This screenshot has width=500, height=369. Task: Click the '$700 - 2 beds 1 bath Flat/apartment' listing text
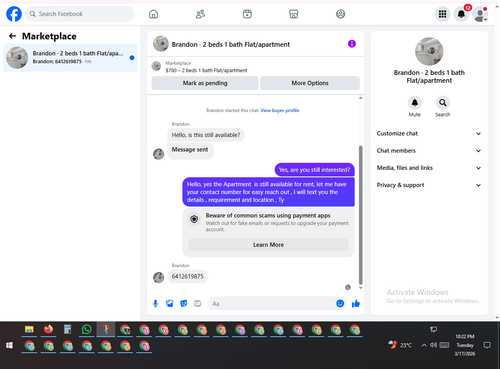click(x=206, y=70)
